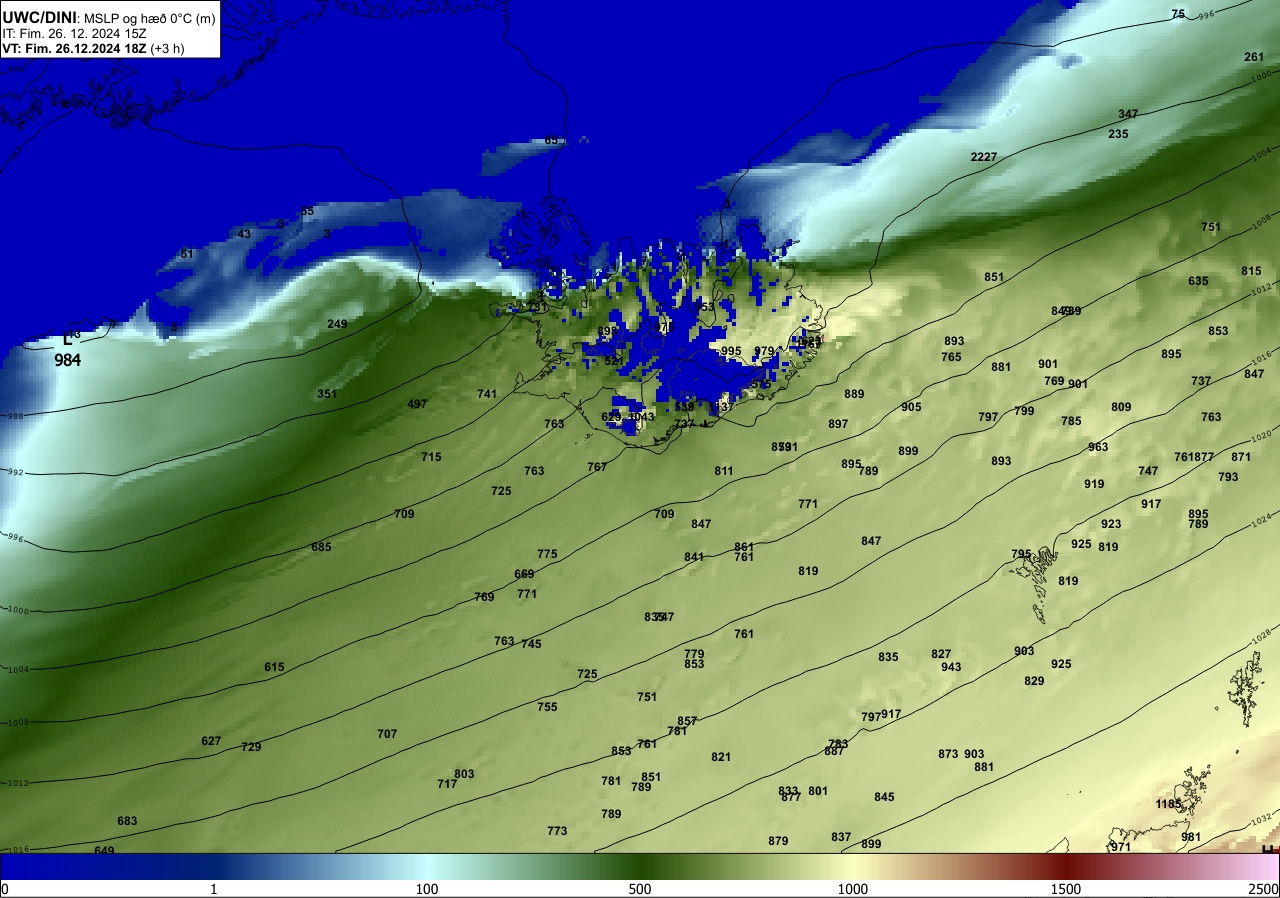The image size is (1280, 898).
Task: Click the 809 height value
Action: (1121, 407)
